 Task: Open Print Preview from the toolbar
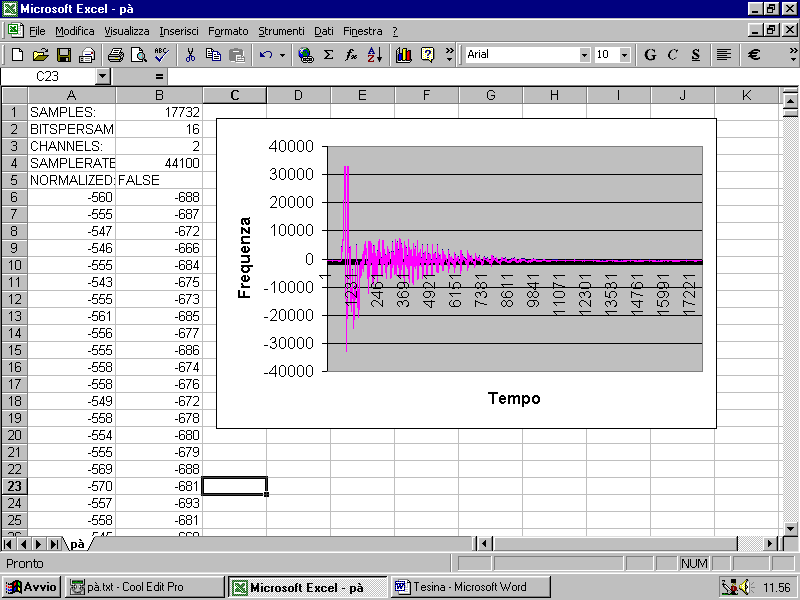[139, 55]
